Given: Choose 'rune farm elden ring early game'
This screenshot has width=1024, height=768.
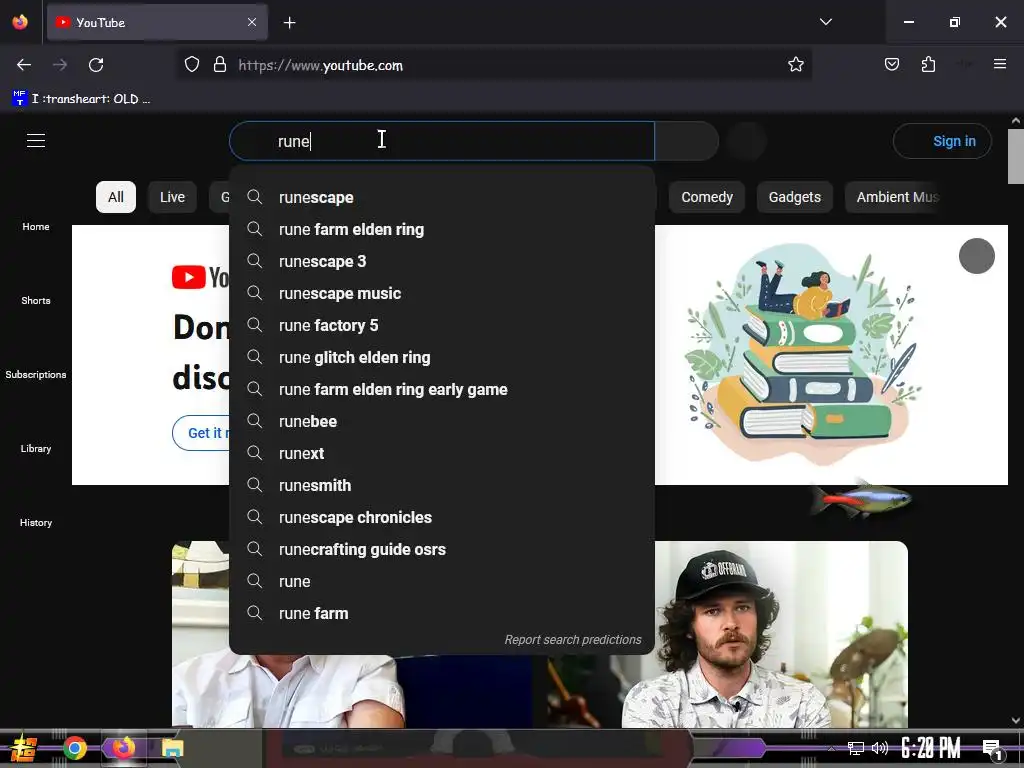Looking at the screenshot, I should (442, 389).
